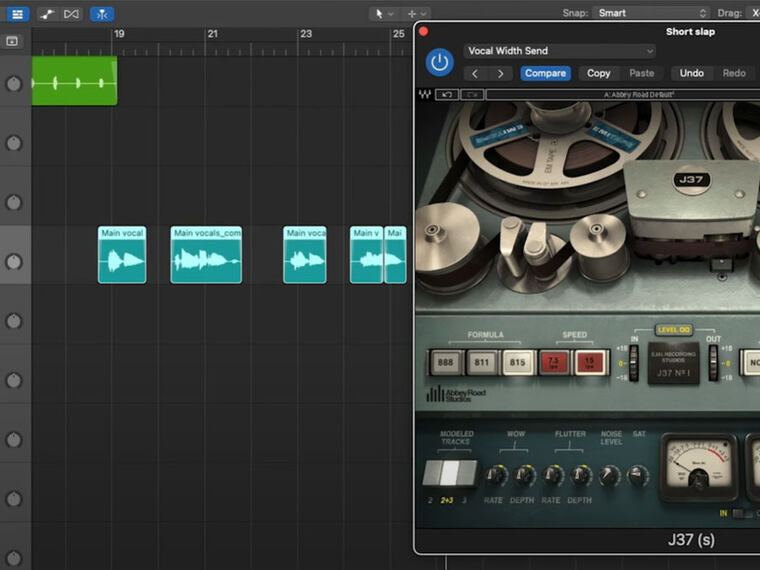Click the Waves logo icon

tap(425, 94)
